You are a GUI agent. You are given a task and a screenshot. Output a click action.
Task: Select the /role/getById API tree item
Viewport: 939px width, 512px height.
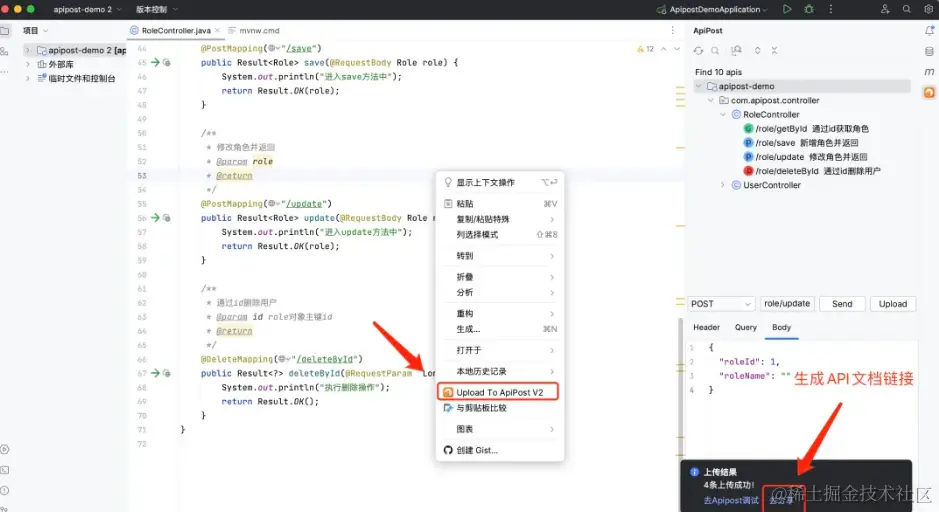point(806,129)
